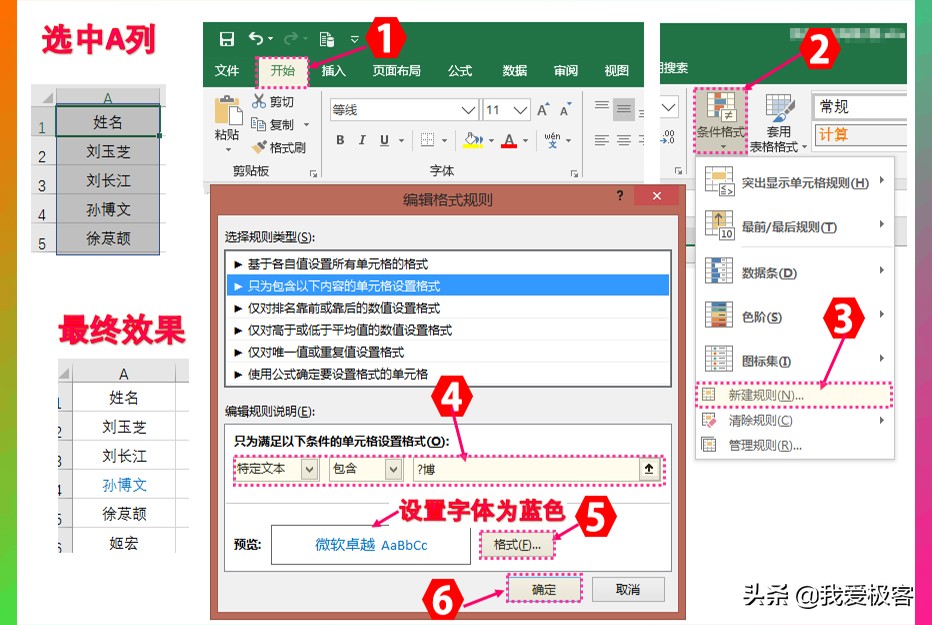The height and width of the screenshot is (625, 932).
Task: Switch to the 审阅 (Review) tab
Action: click(x=566, y=71)
